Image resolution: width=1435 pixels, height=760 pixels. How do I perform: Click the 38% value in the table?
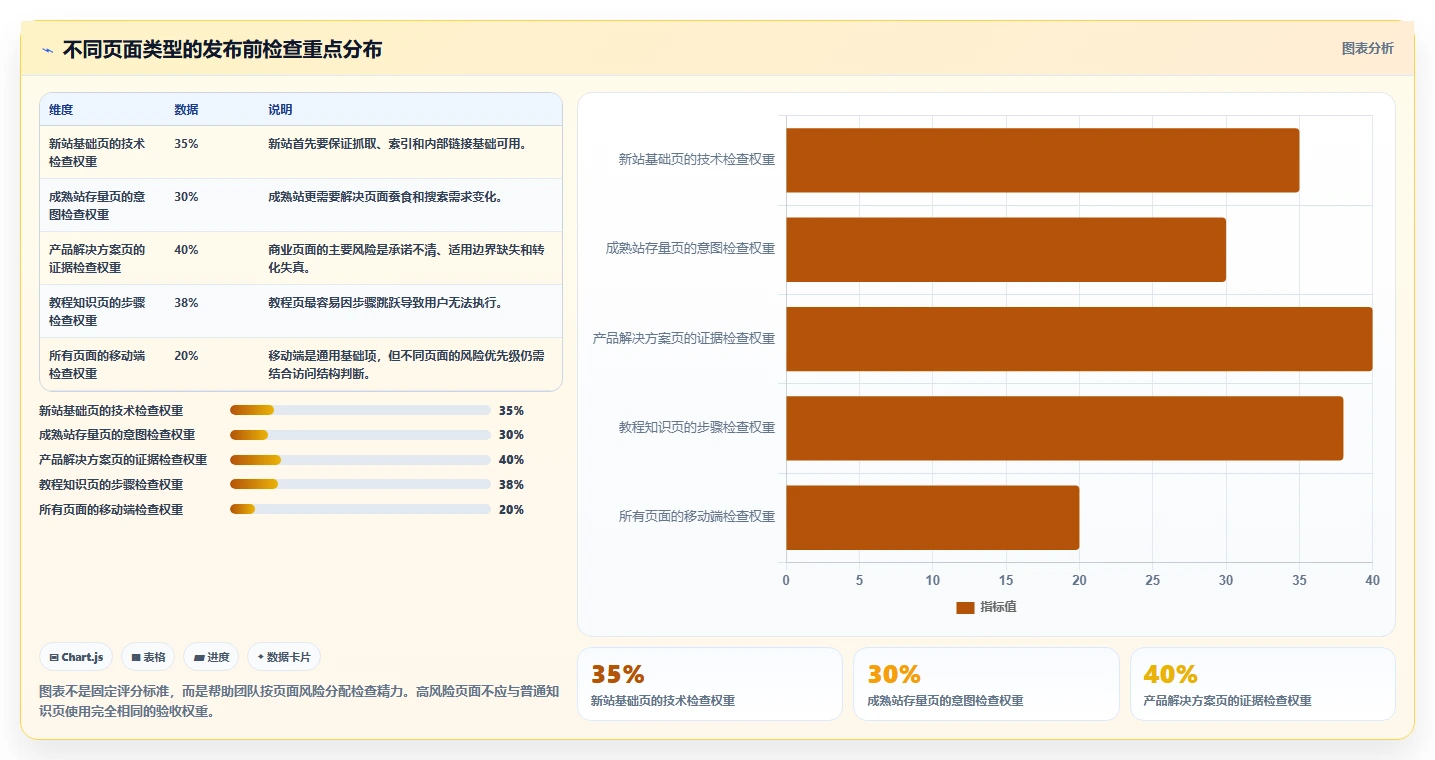[x=186, y=302]
